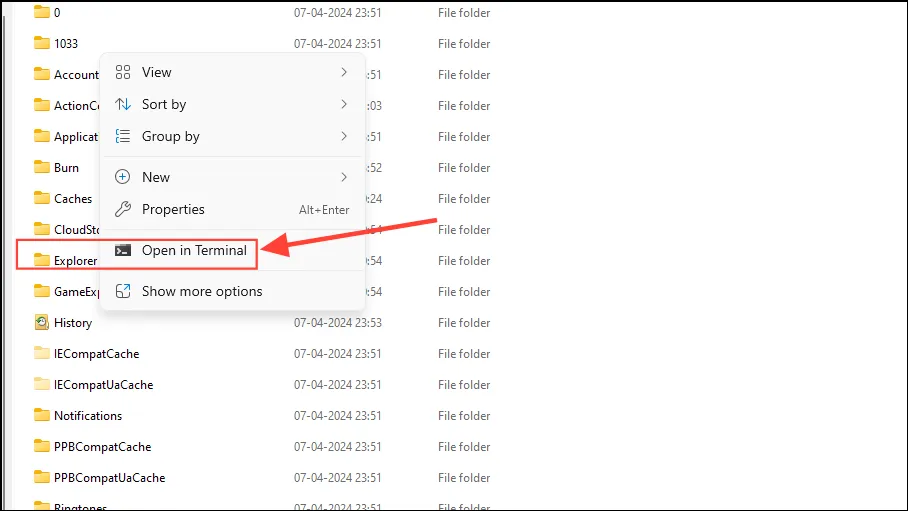Choose New in the context menu
The width and height of the screenshot is (908, 511).
point(232,177)
